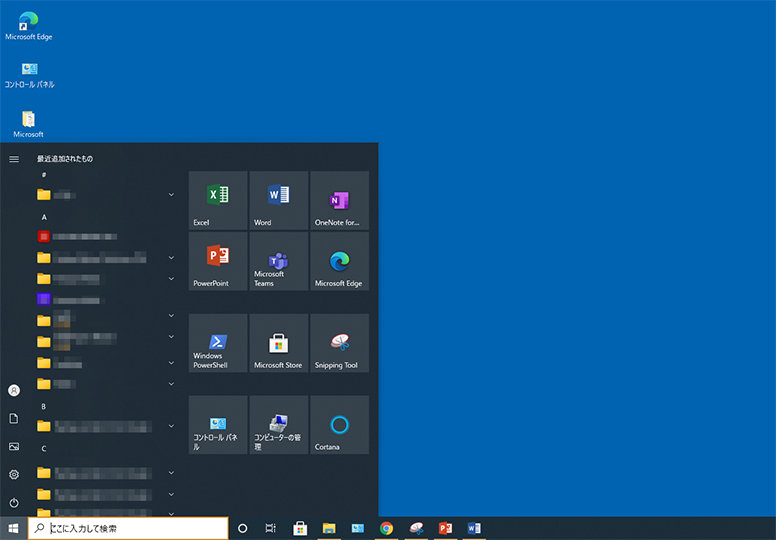Click the A letter heading in app list
Image resolution: width=776 pixels, height=540 pixels.
(x=44, y=217)
